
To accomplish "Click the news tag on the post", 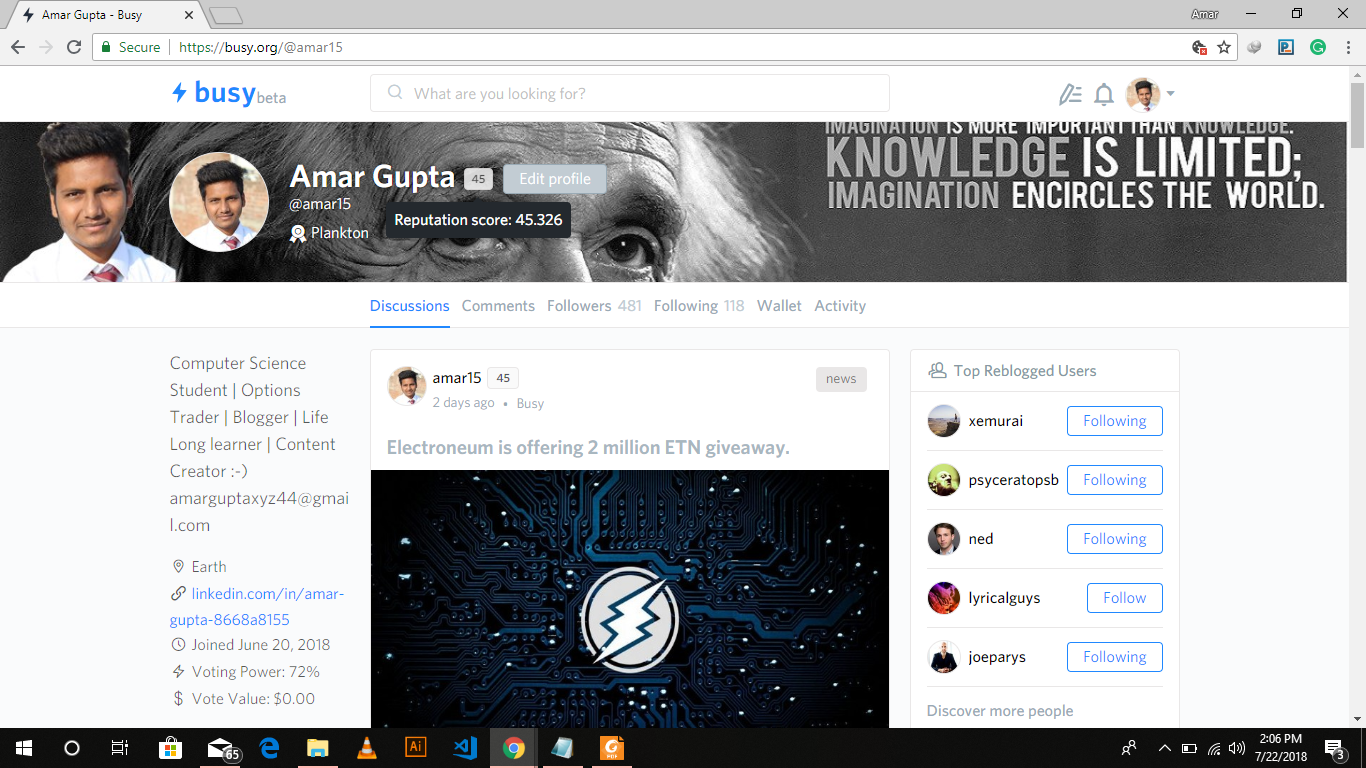I will point(841,379).
